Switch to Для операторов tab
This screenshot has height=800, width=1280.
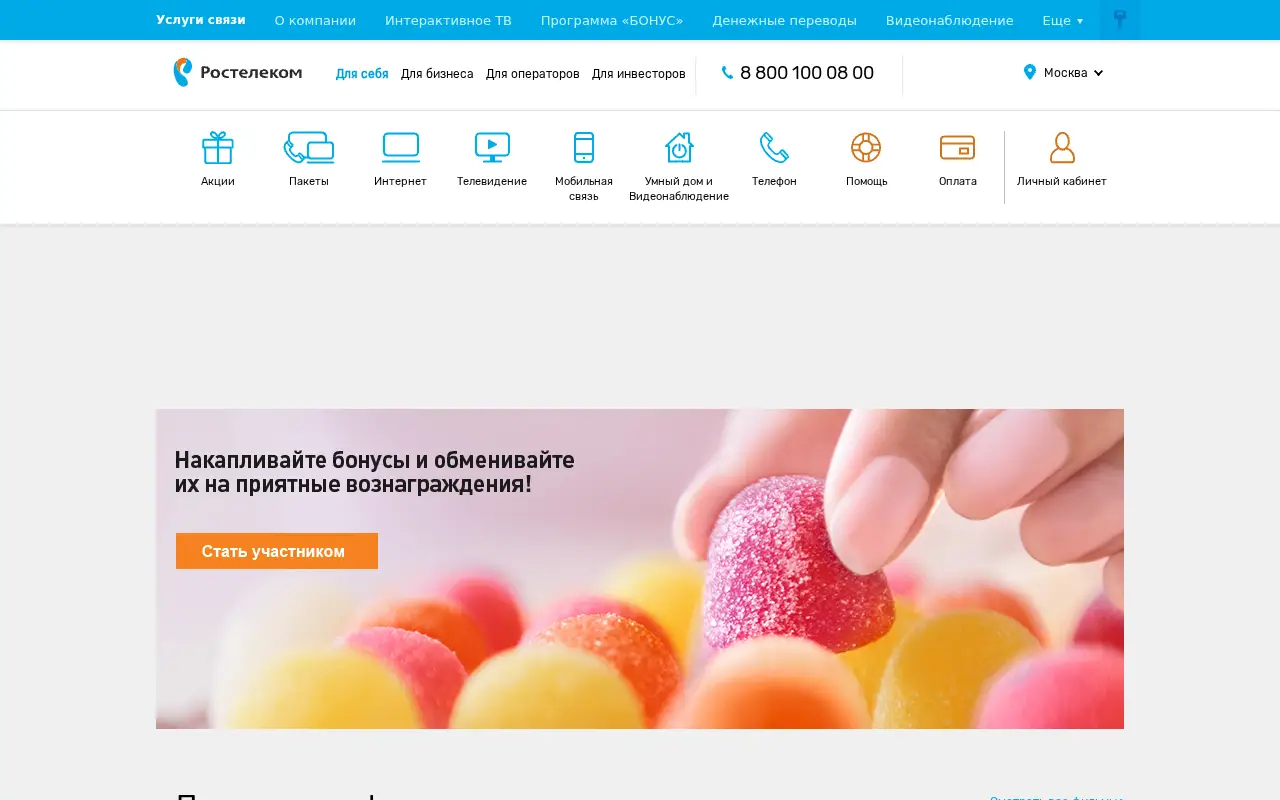tap(533, 74)
